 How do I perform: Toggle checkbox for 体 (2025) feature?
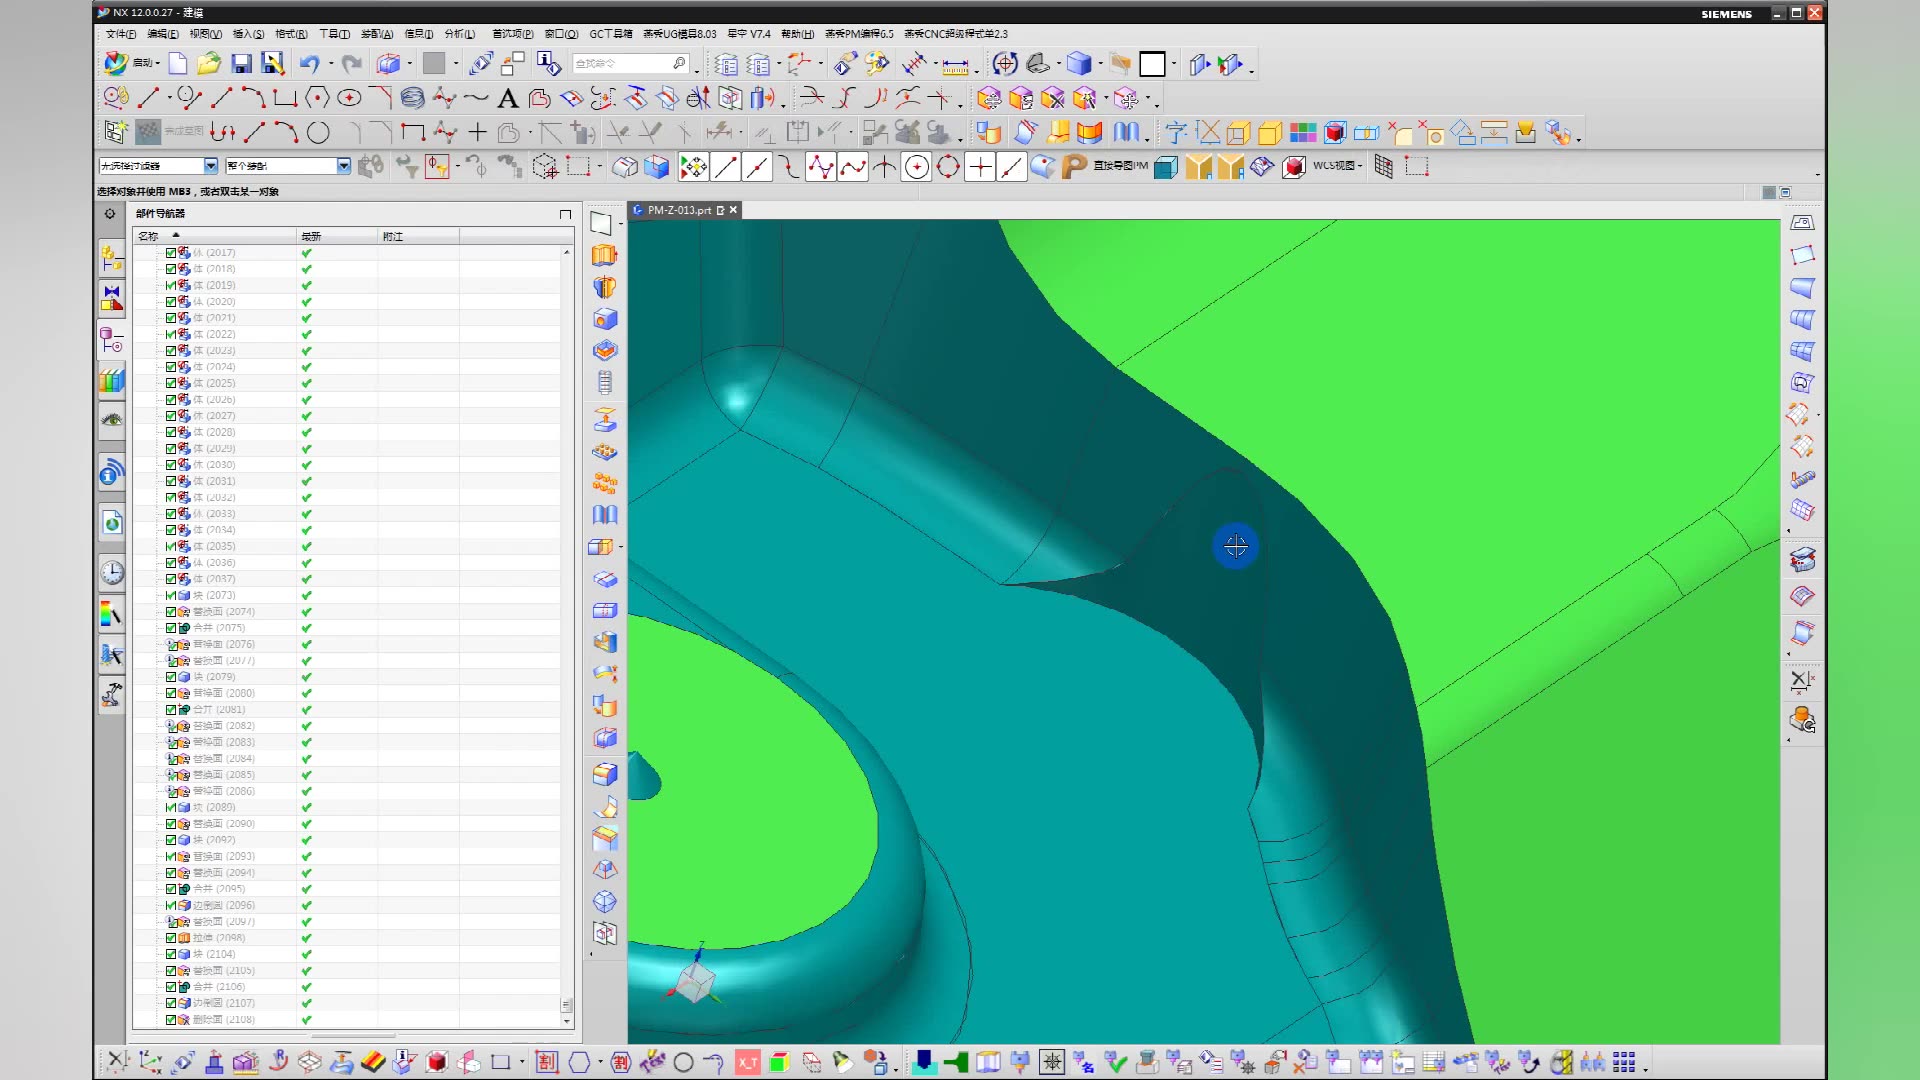(170, 383)
